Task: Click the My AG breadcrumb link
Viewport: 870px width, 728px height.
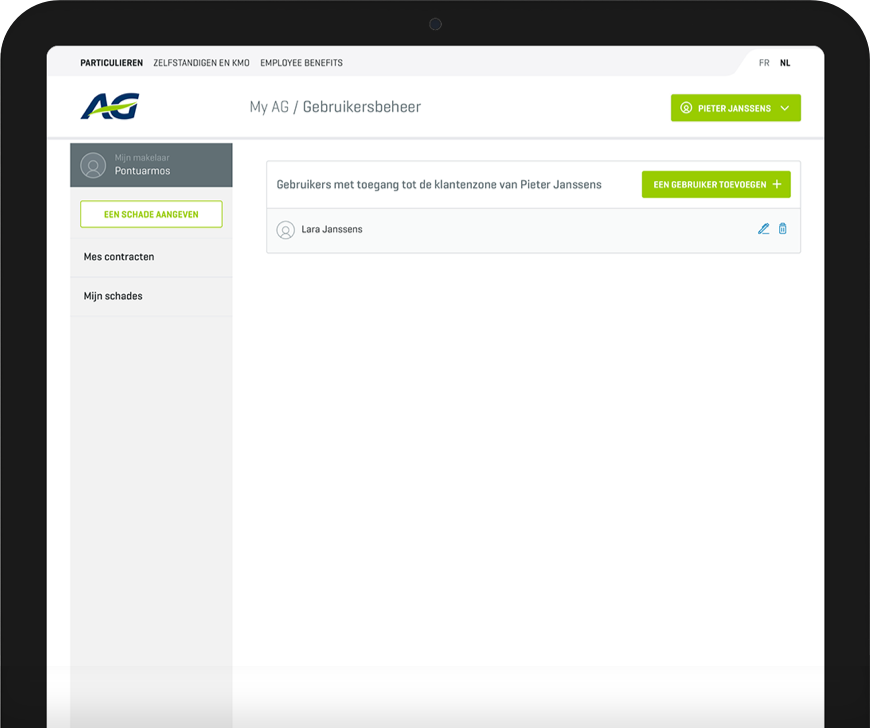Action: tap(268, 107)
